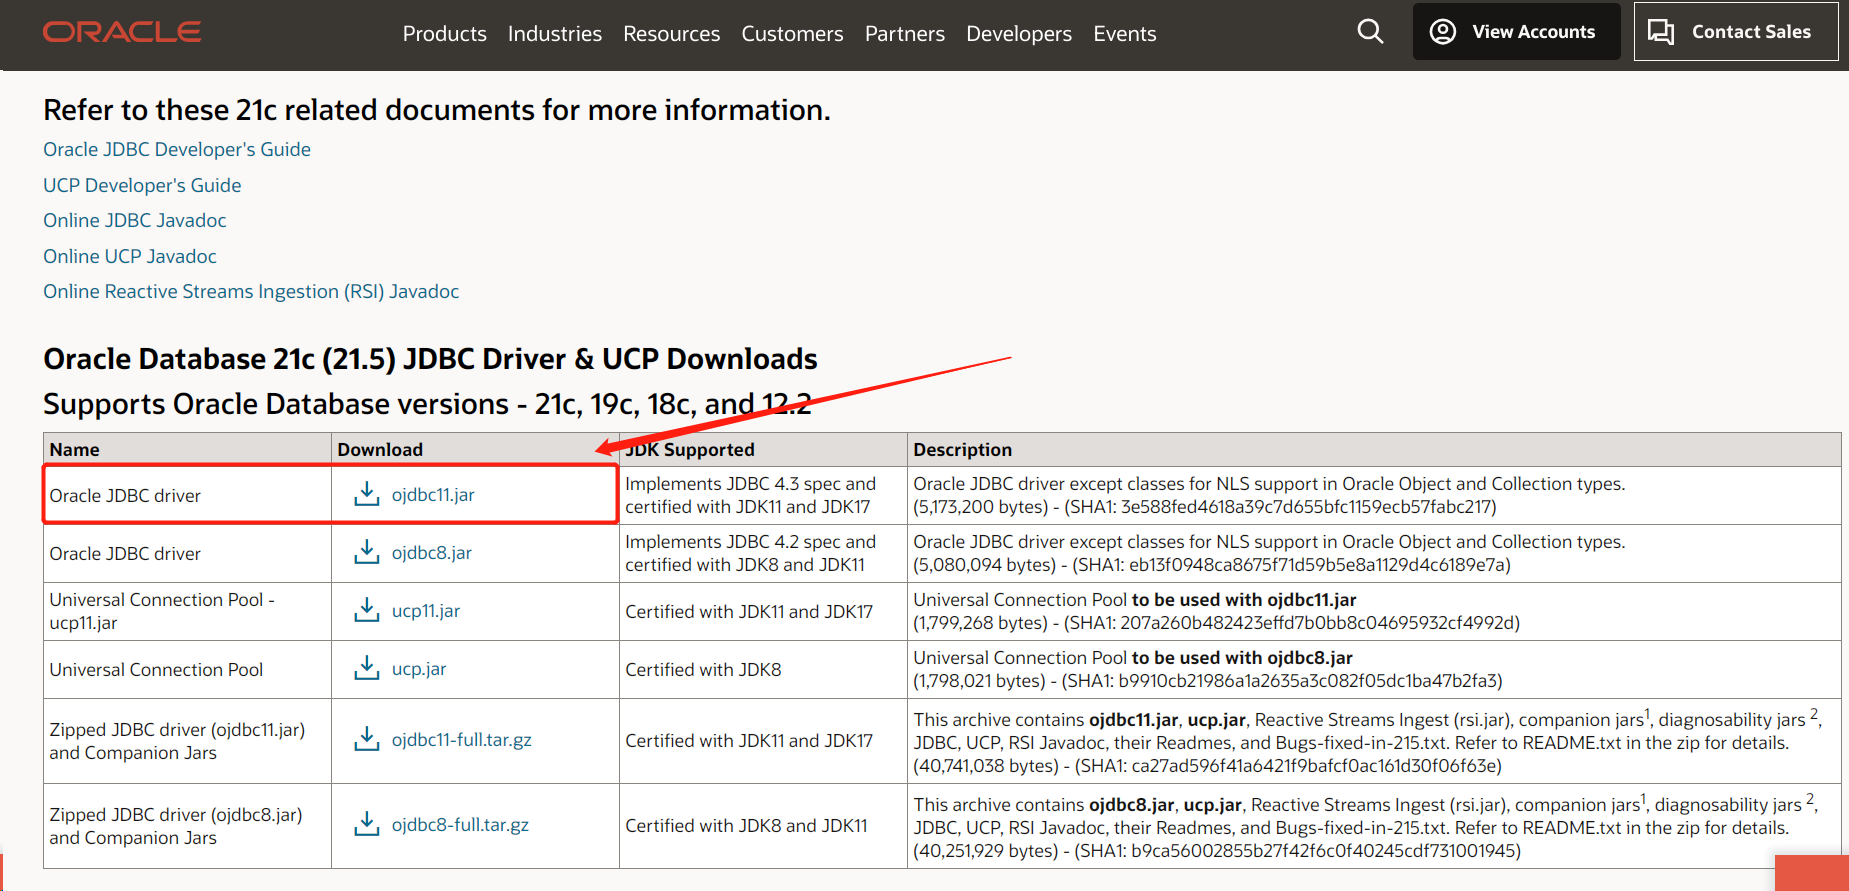Viewport: 1849px width, 891px height.
Task: Download the ojdbc8.jar file link
Action: pyautogui.click(x=432, y=553)
